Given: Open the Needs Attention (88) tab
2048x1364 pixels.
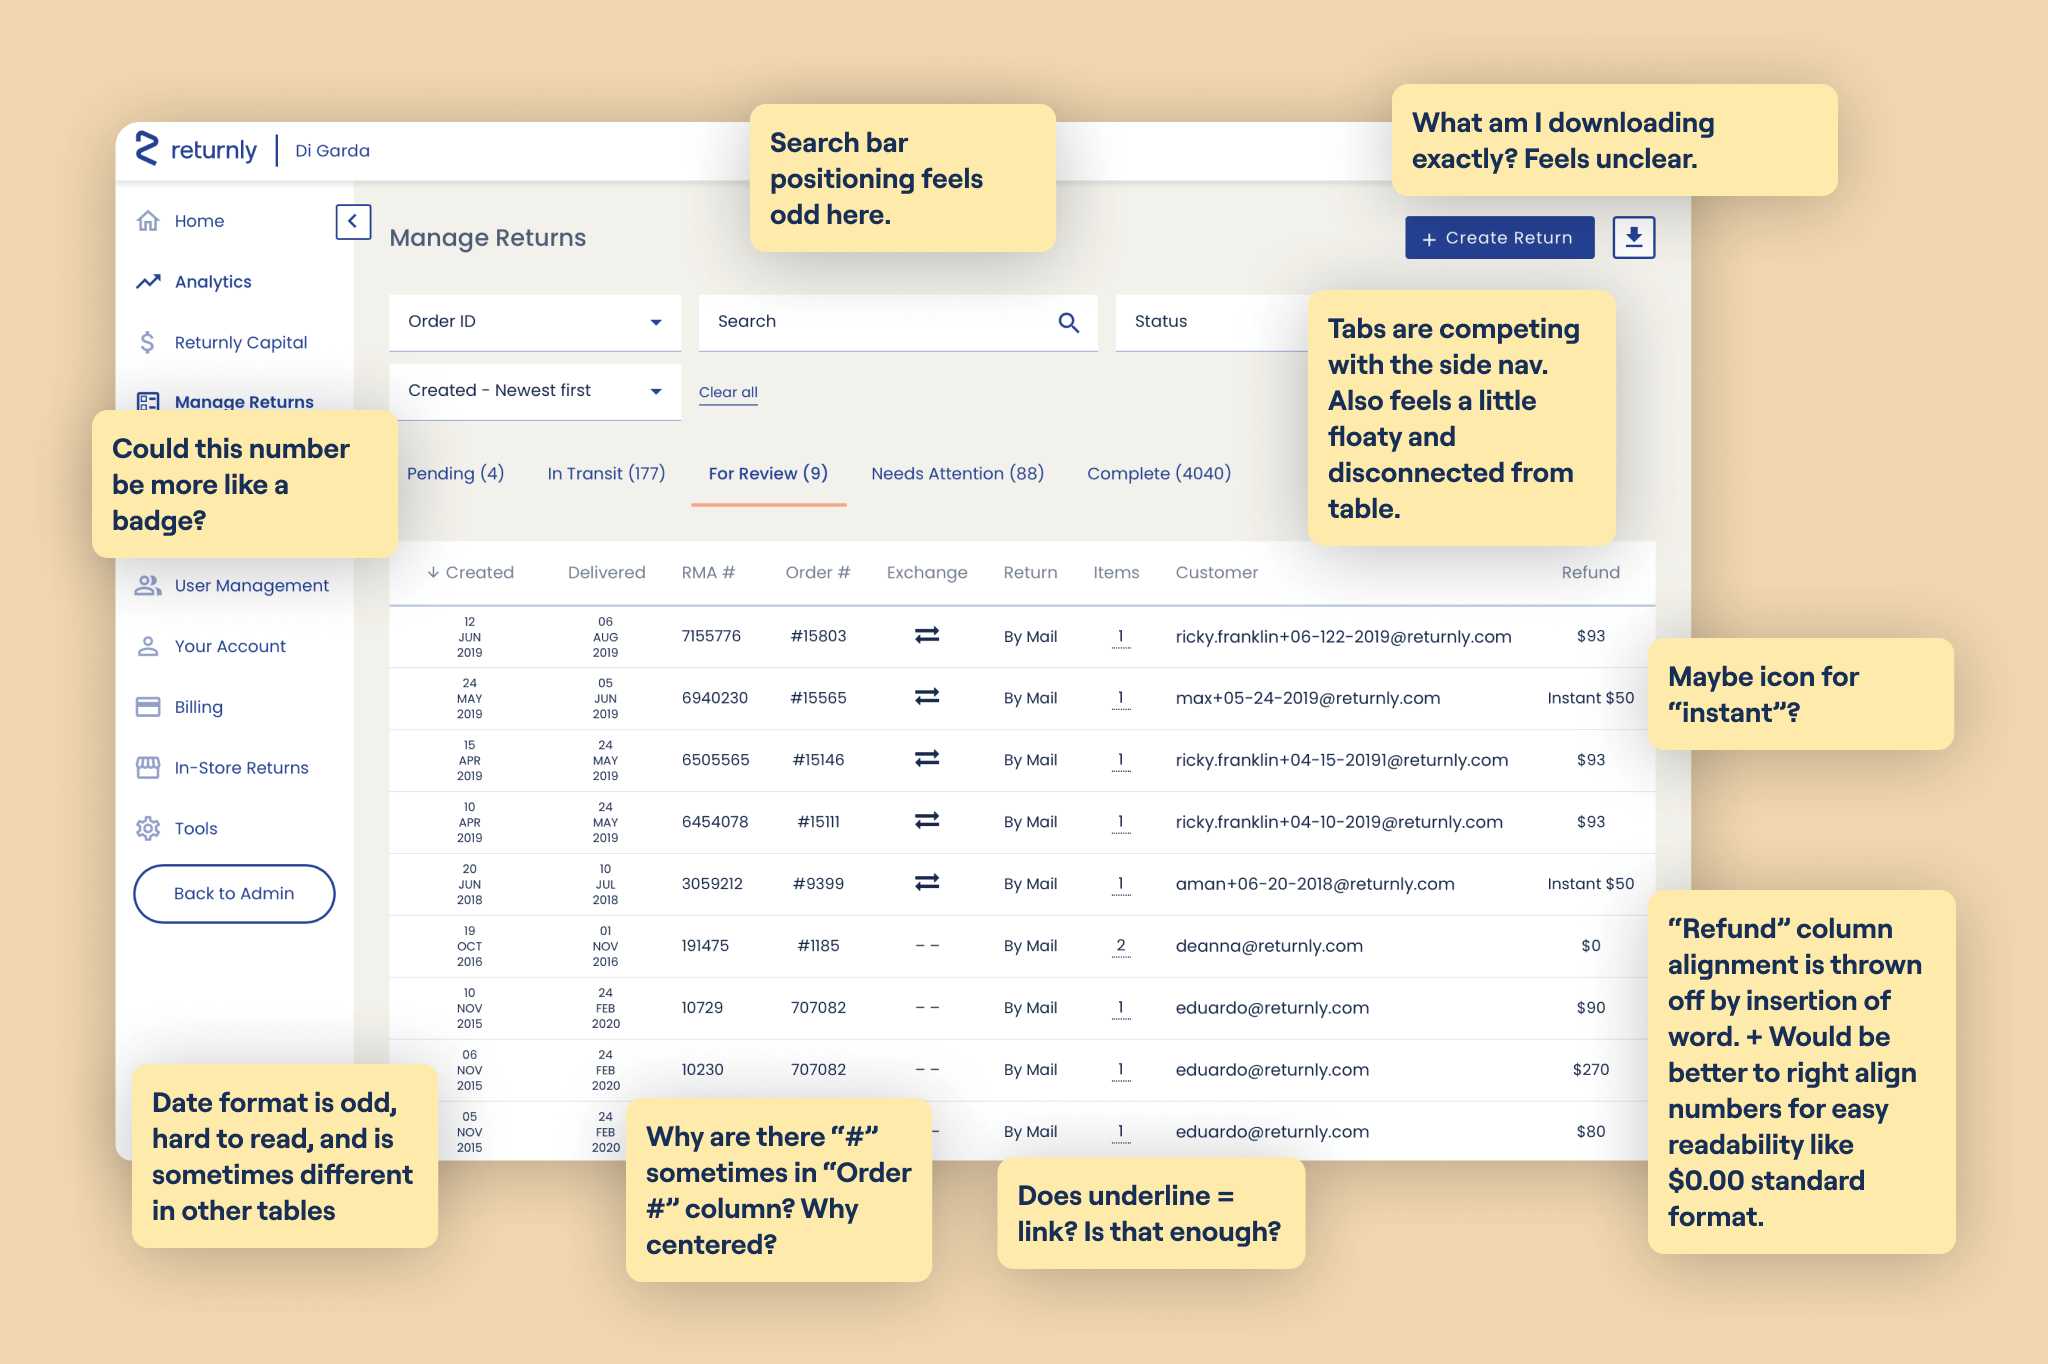Looking at the screenshot, I should tap(958, 474).
